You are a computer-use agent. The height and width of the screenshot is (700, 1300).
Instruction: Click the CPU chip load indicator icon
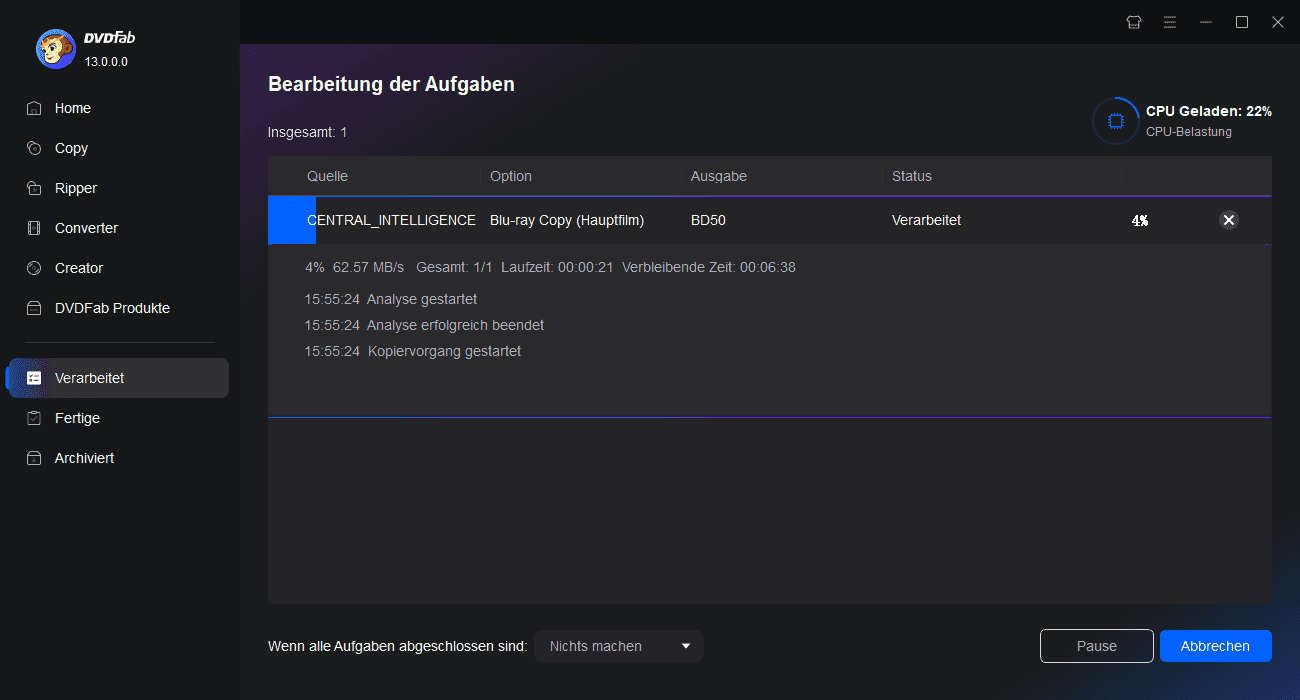click(1115, 121)
